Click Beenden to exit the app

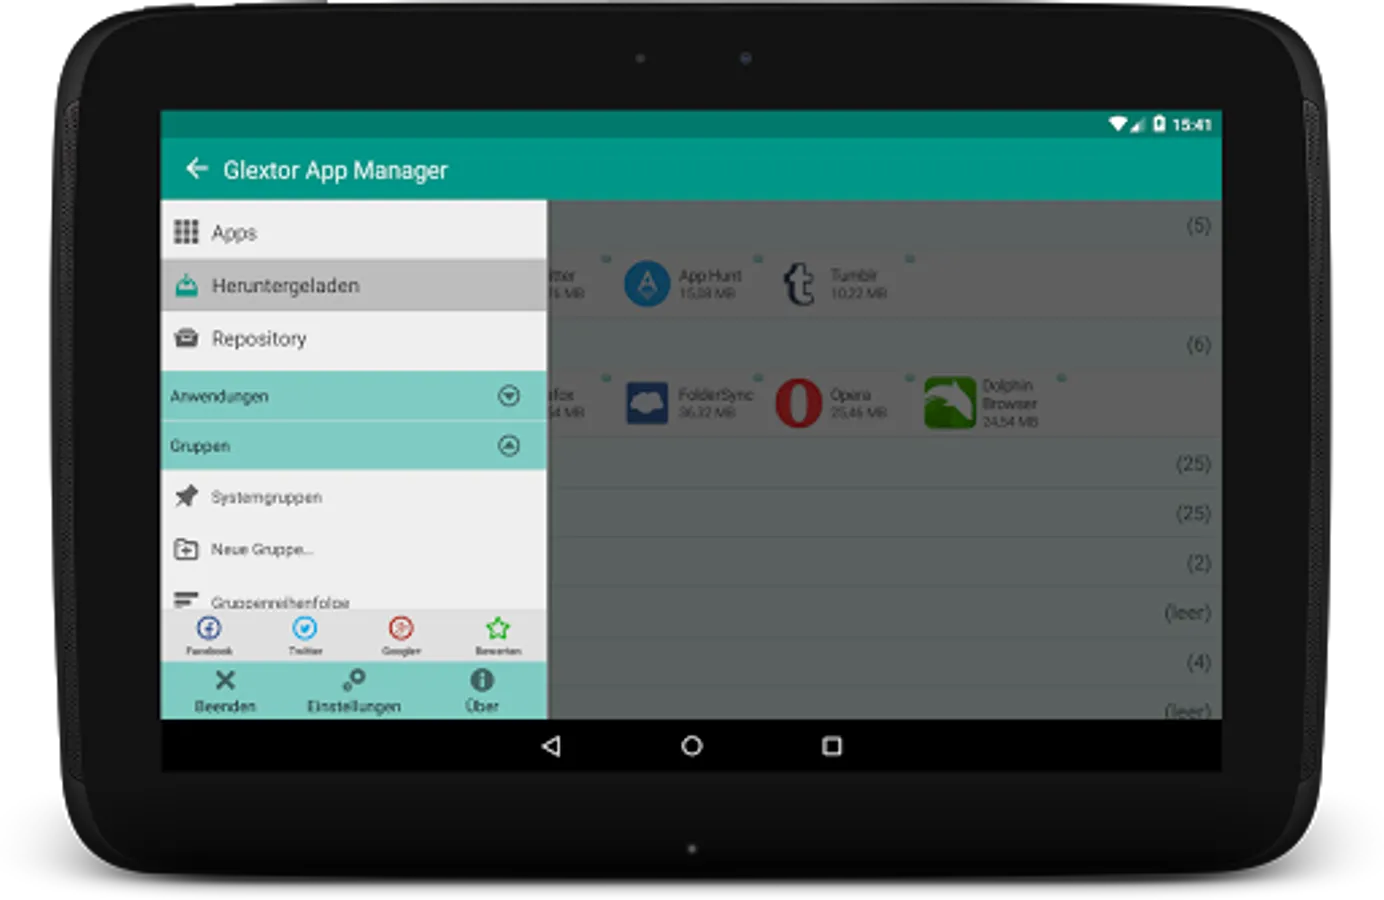pos(225,691)
